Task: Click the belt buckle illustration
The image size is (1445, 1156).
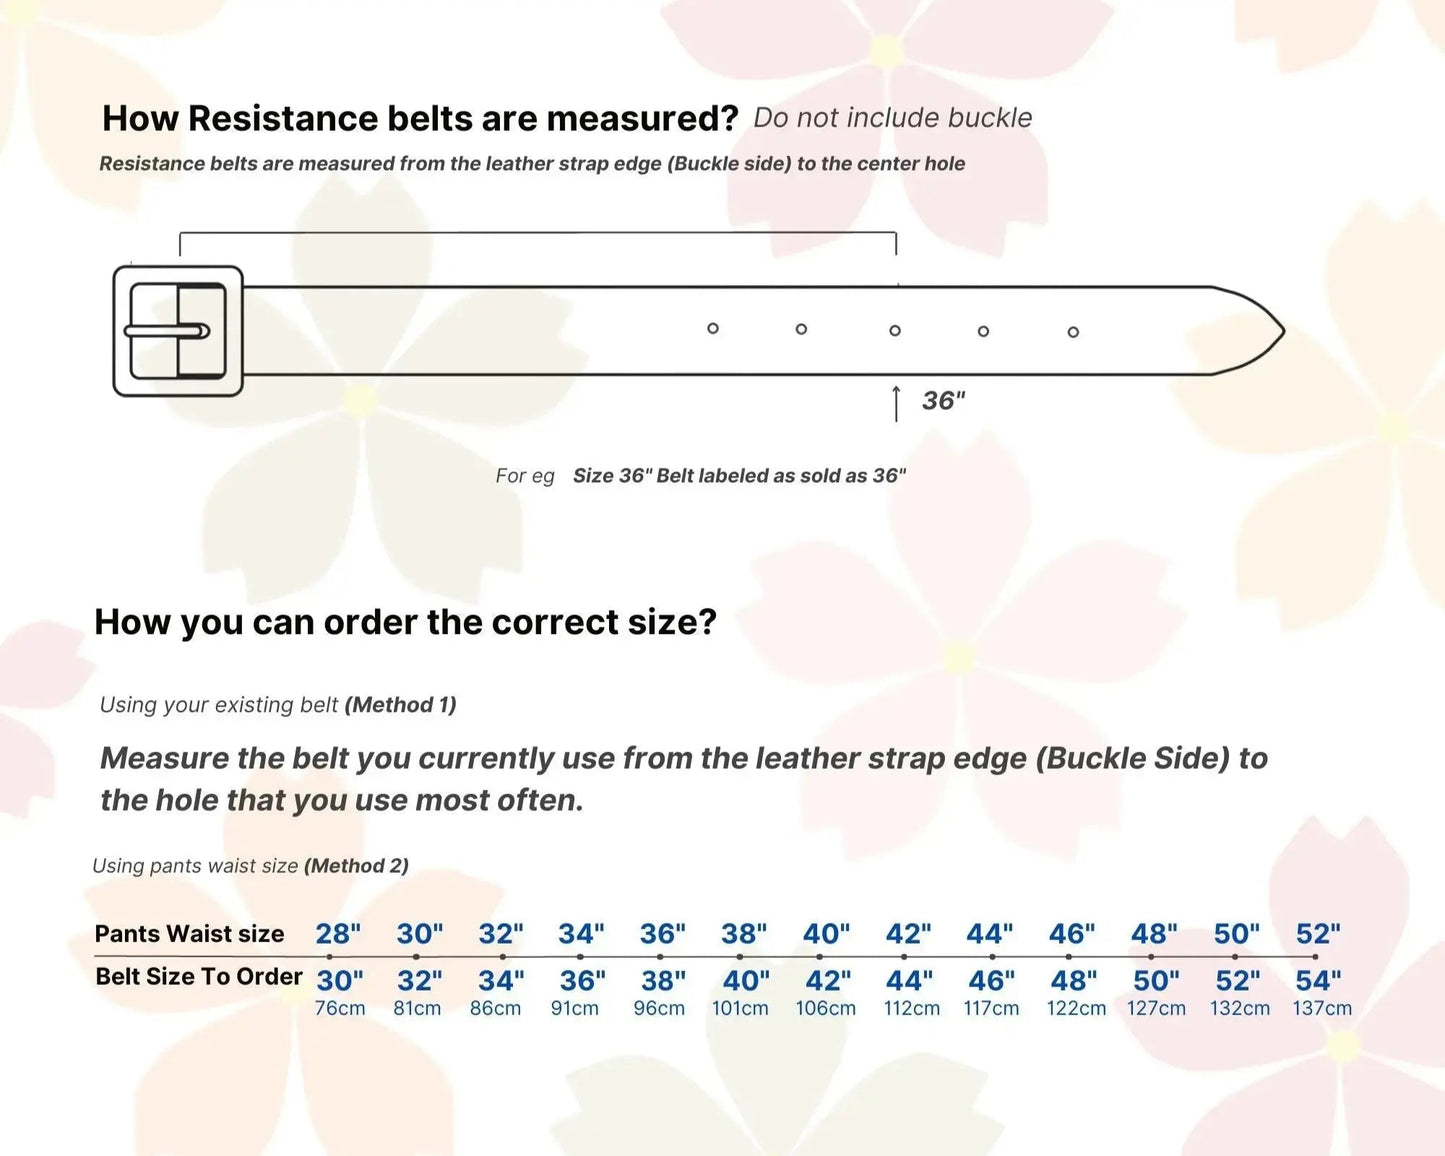Action: pyautogui.click(x=178, y=331)
